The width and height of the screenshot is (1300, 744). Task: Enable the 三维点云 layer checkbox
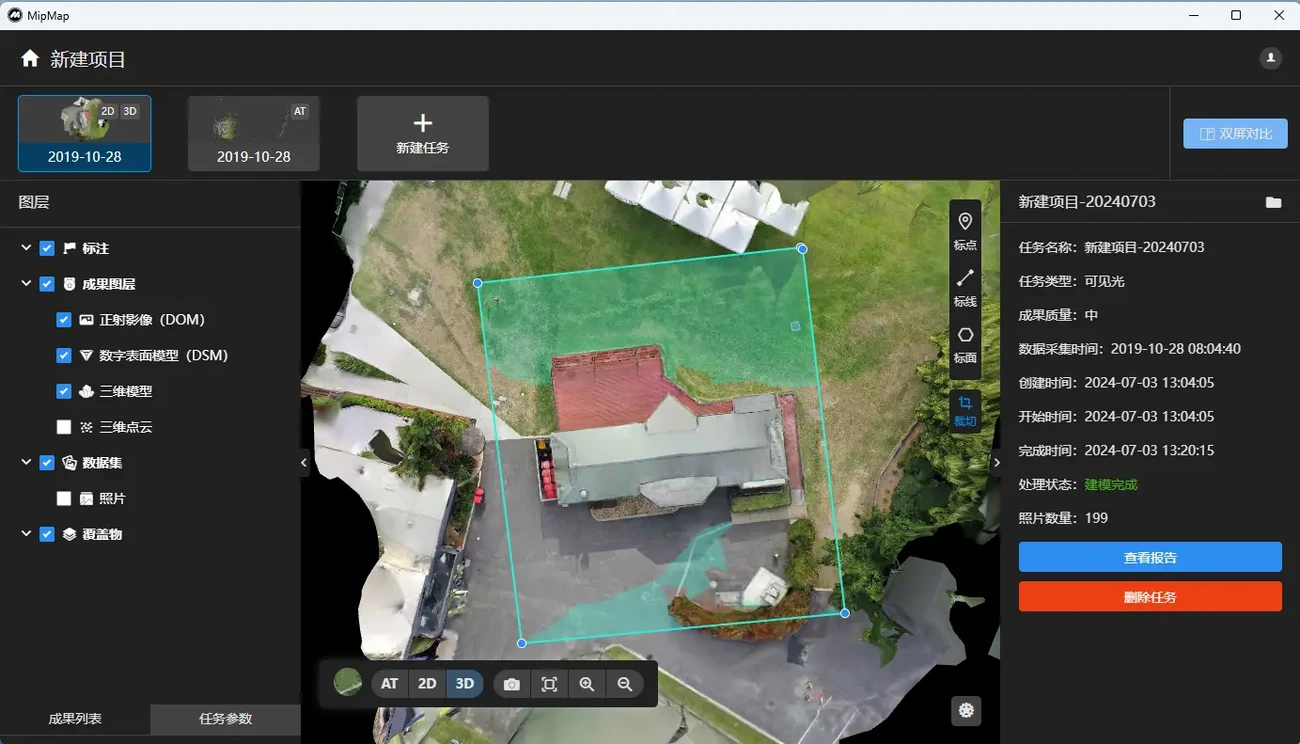point(64,427)
